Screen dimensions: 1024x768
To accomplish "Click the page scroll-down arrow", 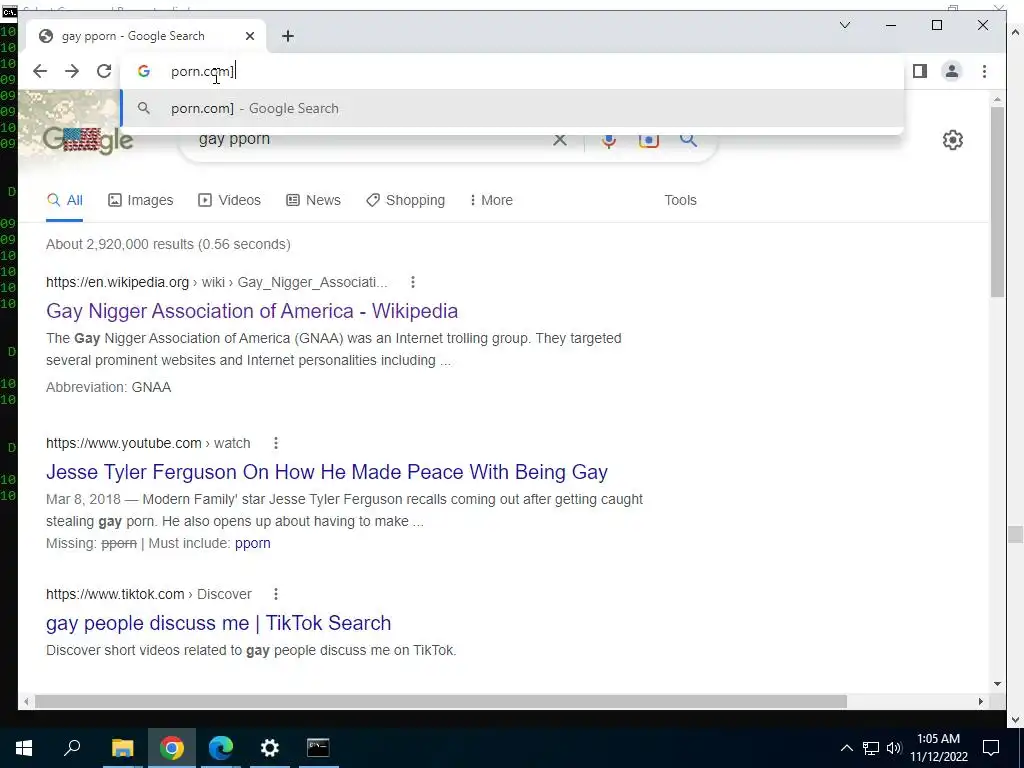I will [x=997, y=684].
